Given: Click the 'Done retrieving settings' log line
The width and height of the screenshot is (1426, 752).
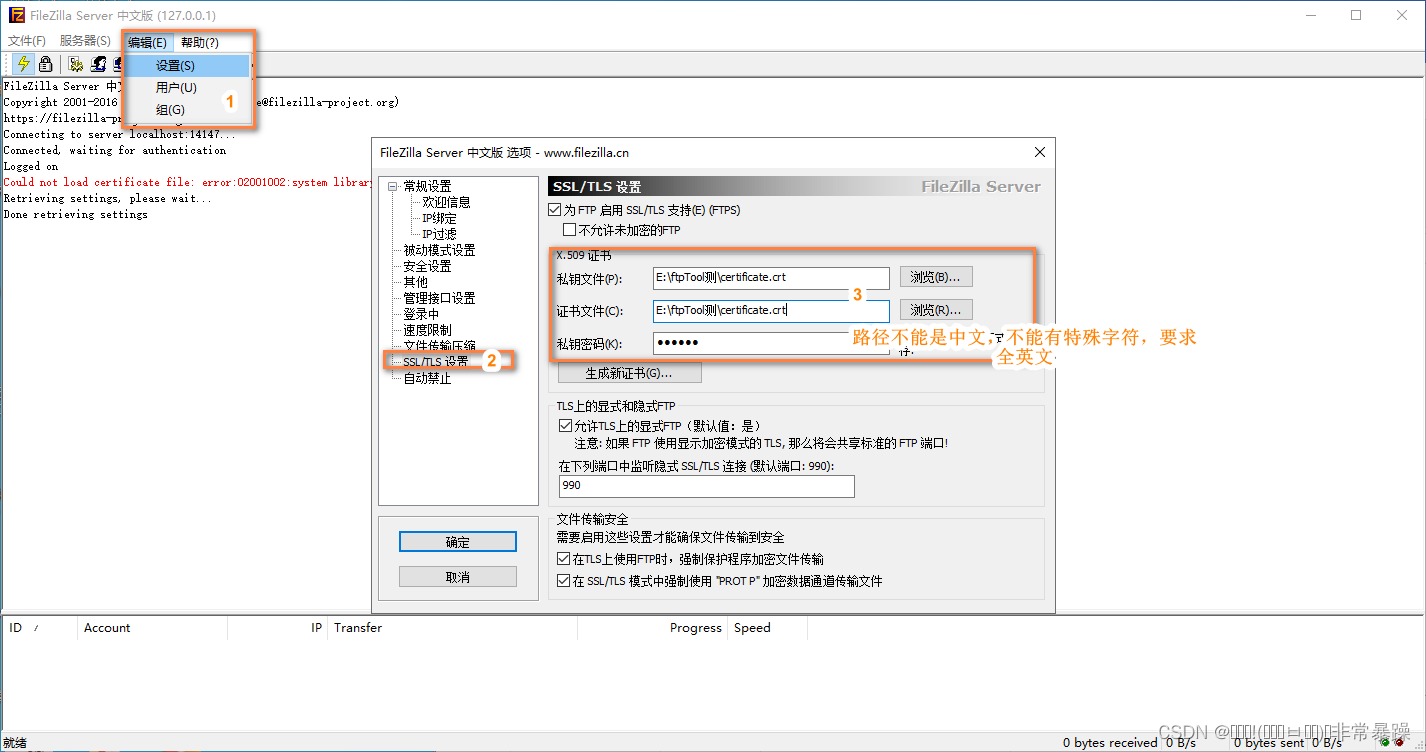Looking at the screenshot, I should point(75,214).
